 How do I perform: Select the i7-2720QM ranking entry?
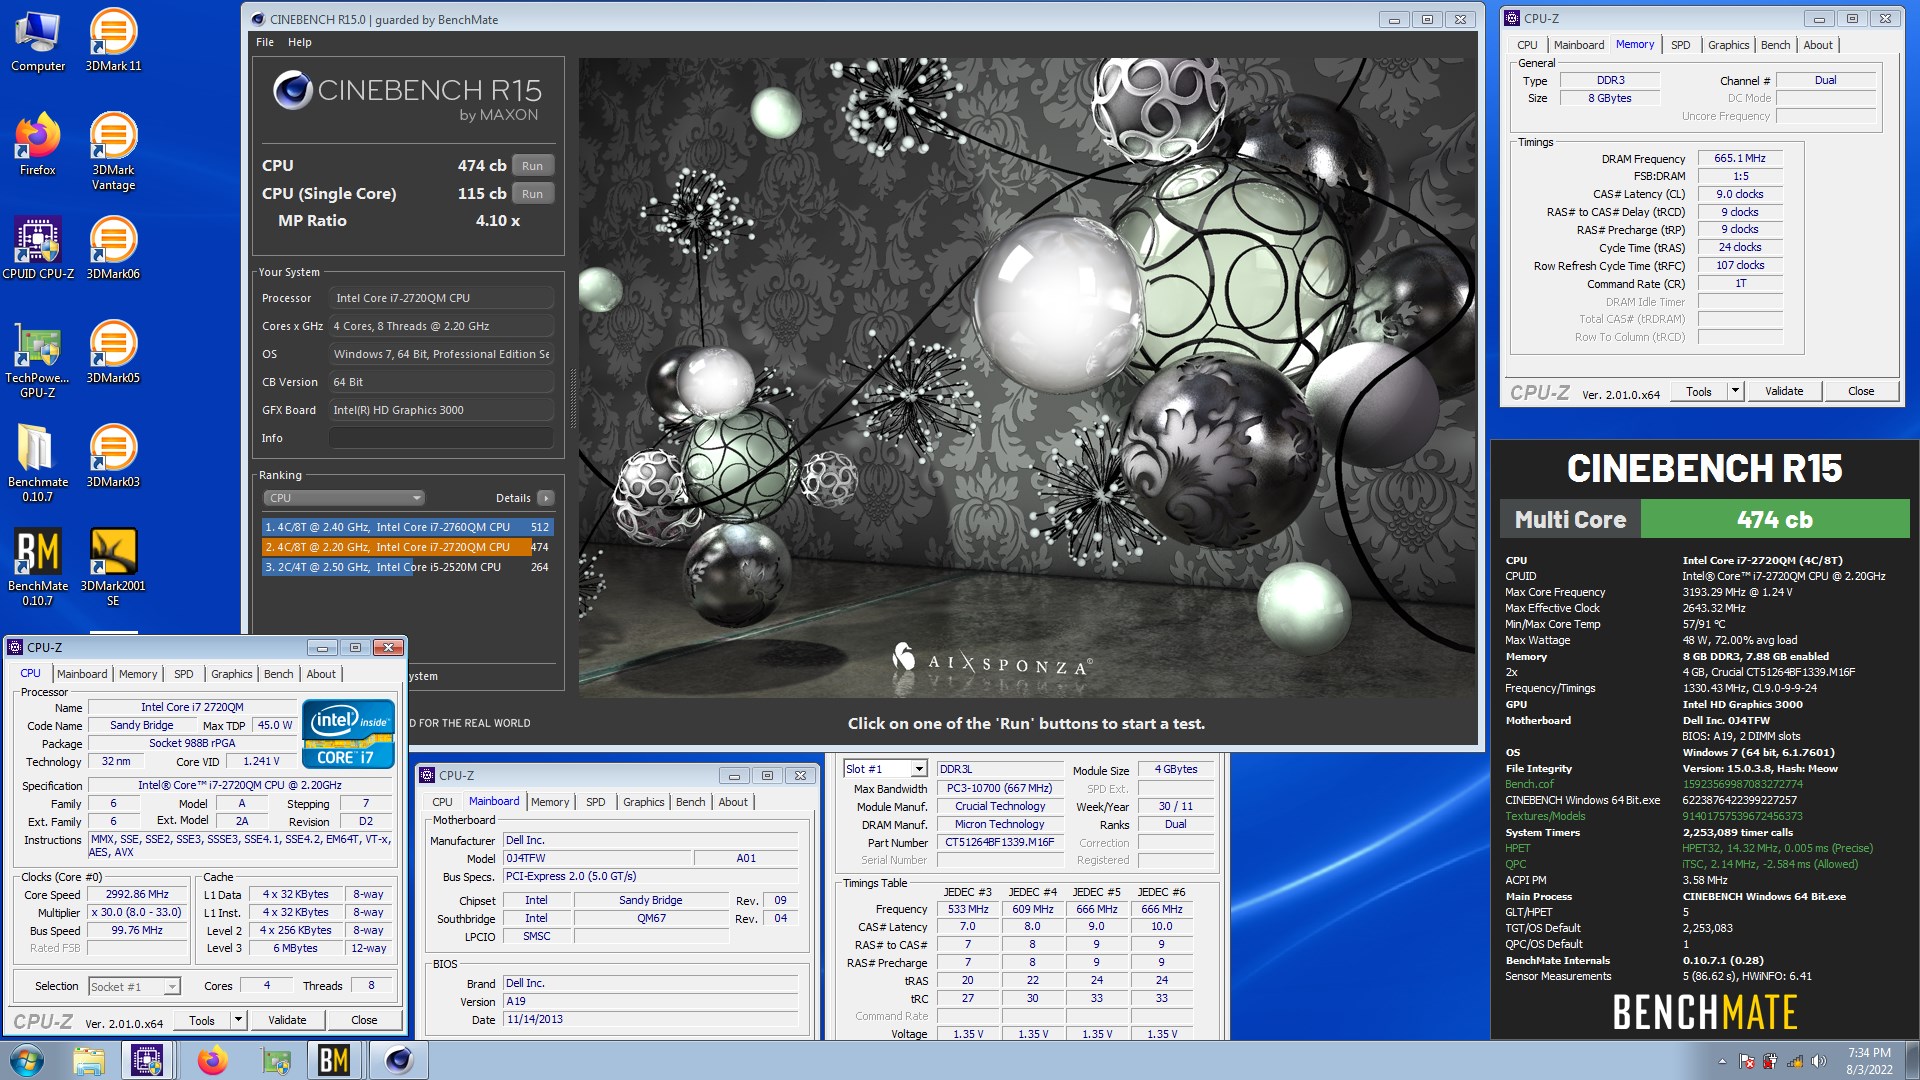(407, 547)
